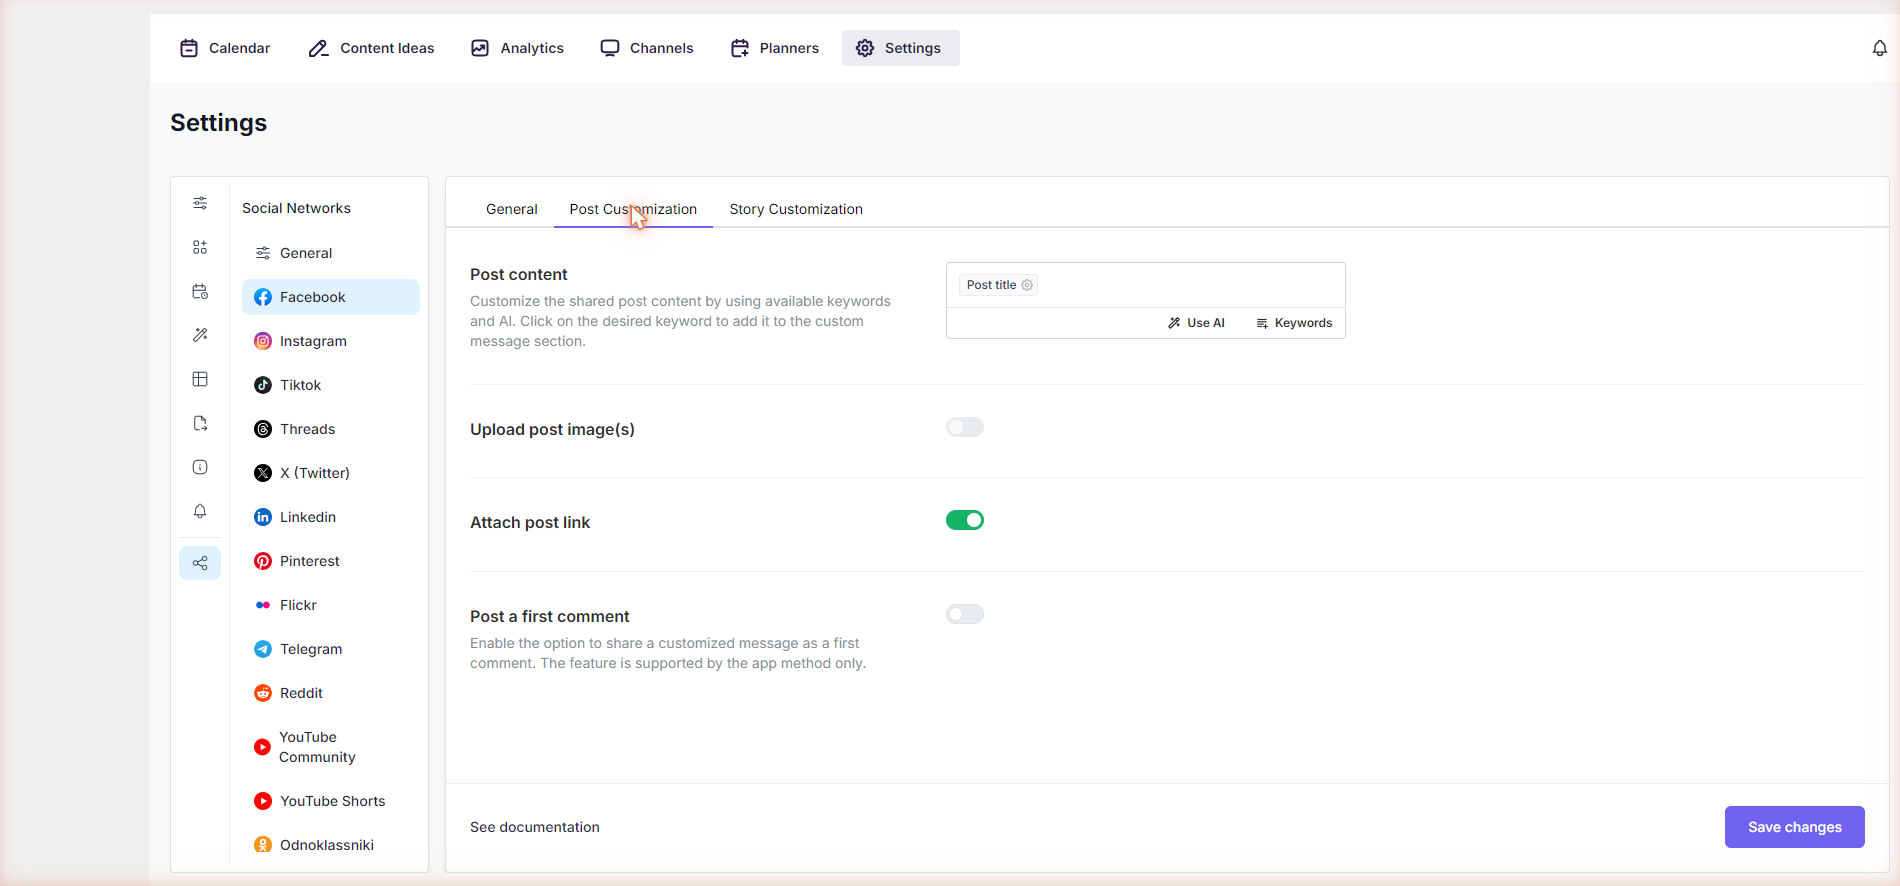Open notifications bell in the top bar
1900x886 pixels.
tap(1879, 48)
